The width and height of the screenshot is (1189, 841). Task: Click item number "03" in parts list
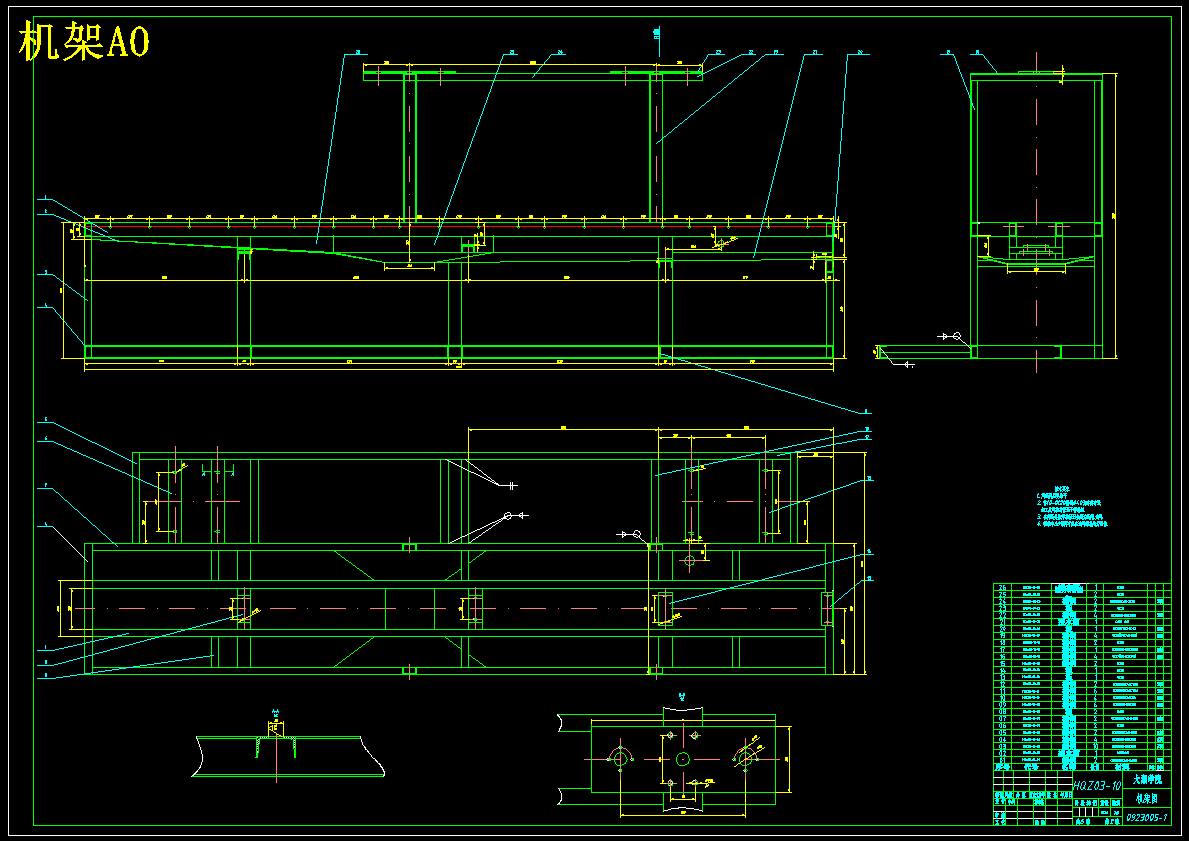pos(1002,746)
